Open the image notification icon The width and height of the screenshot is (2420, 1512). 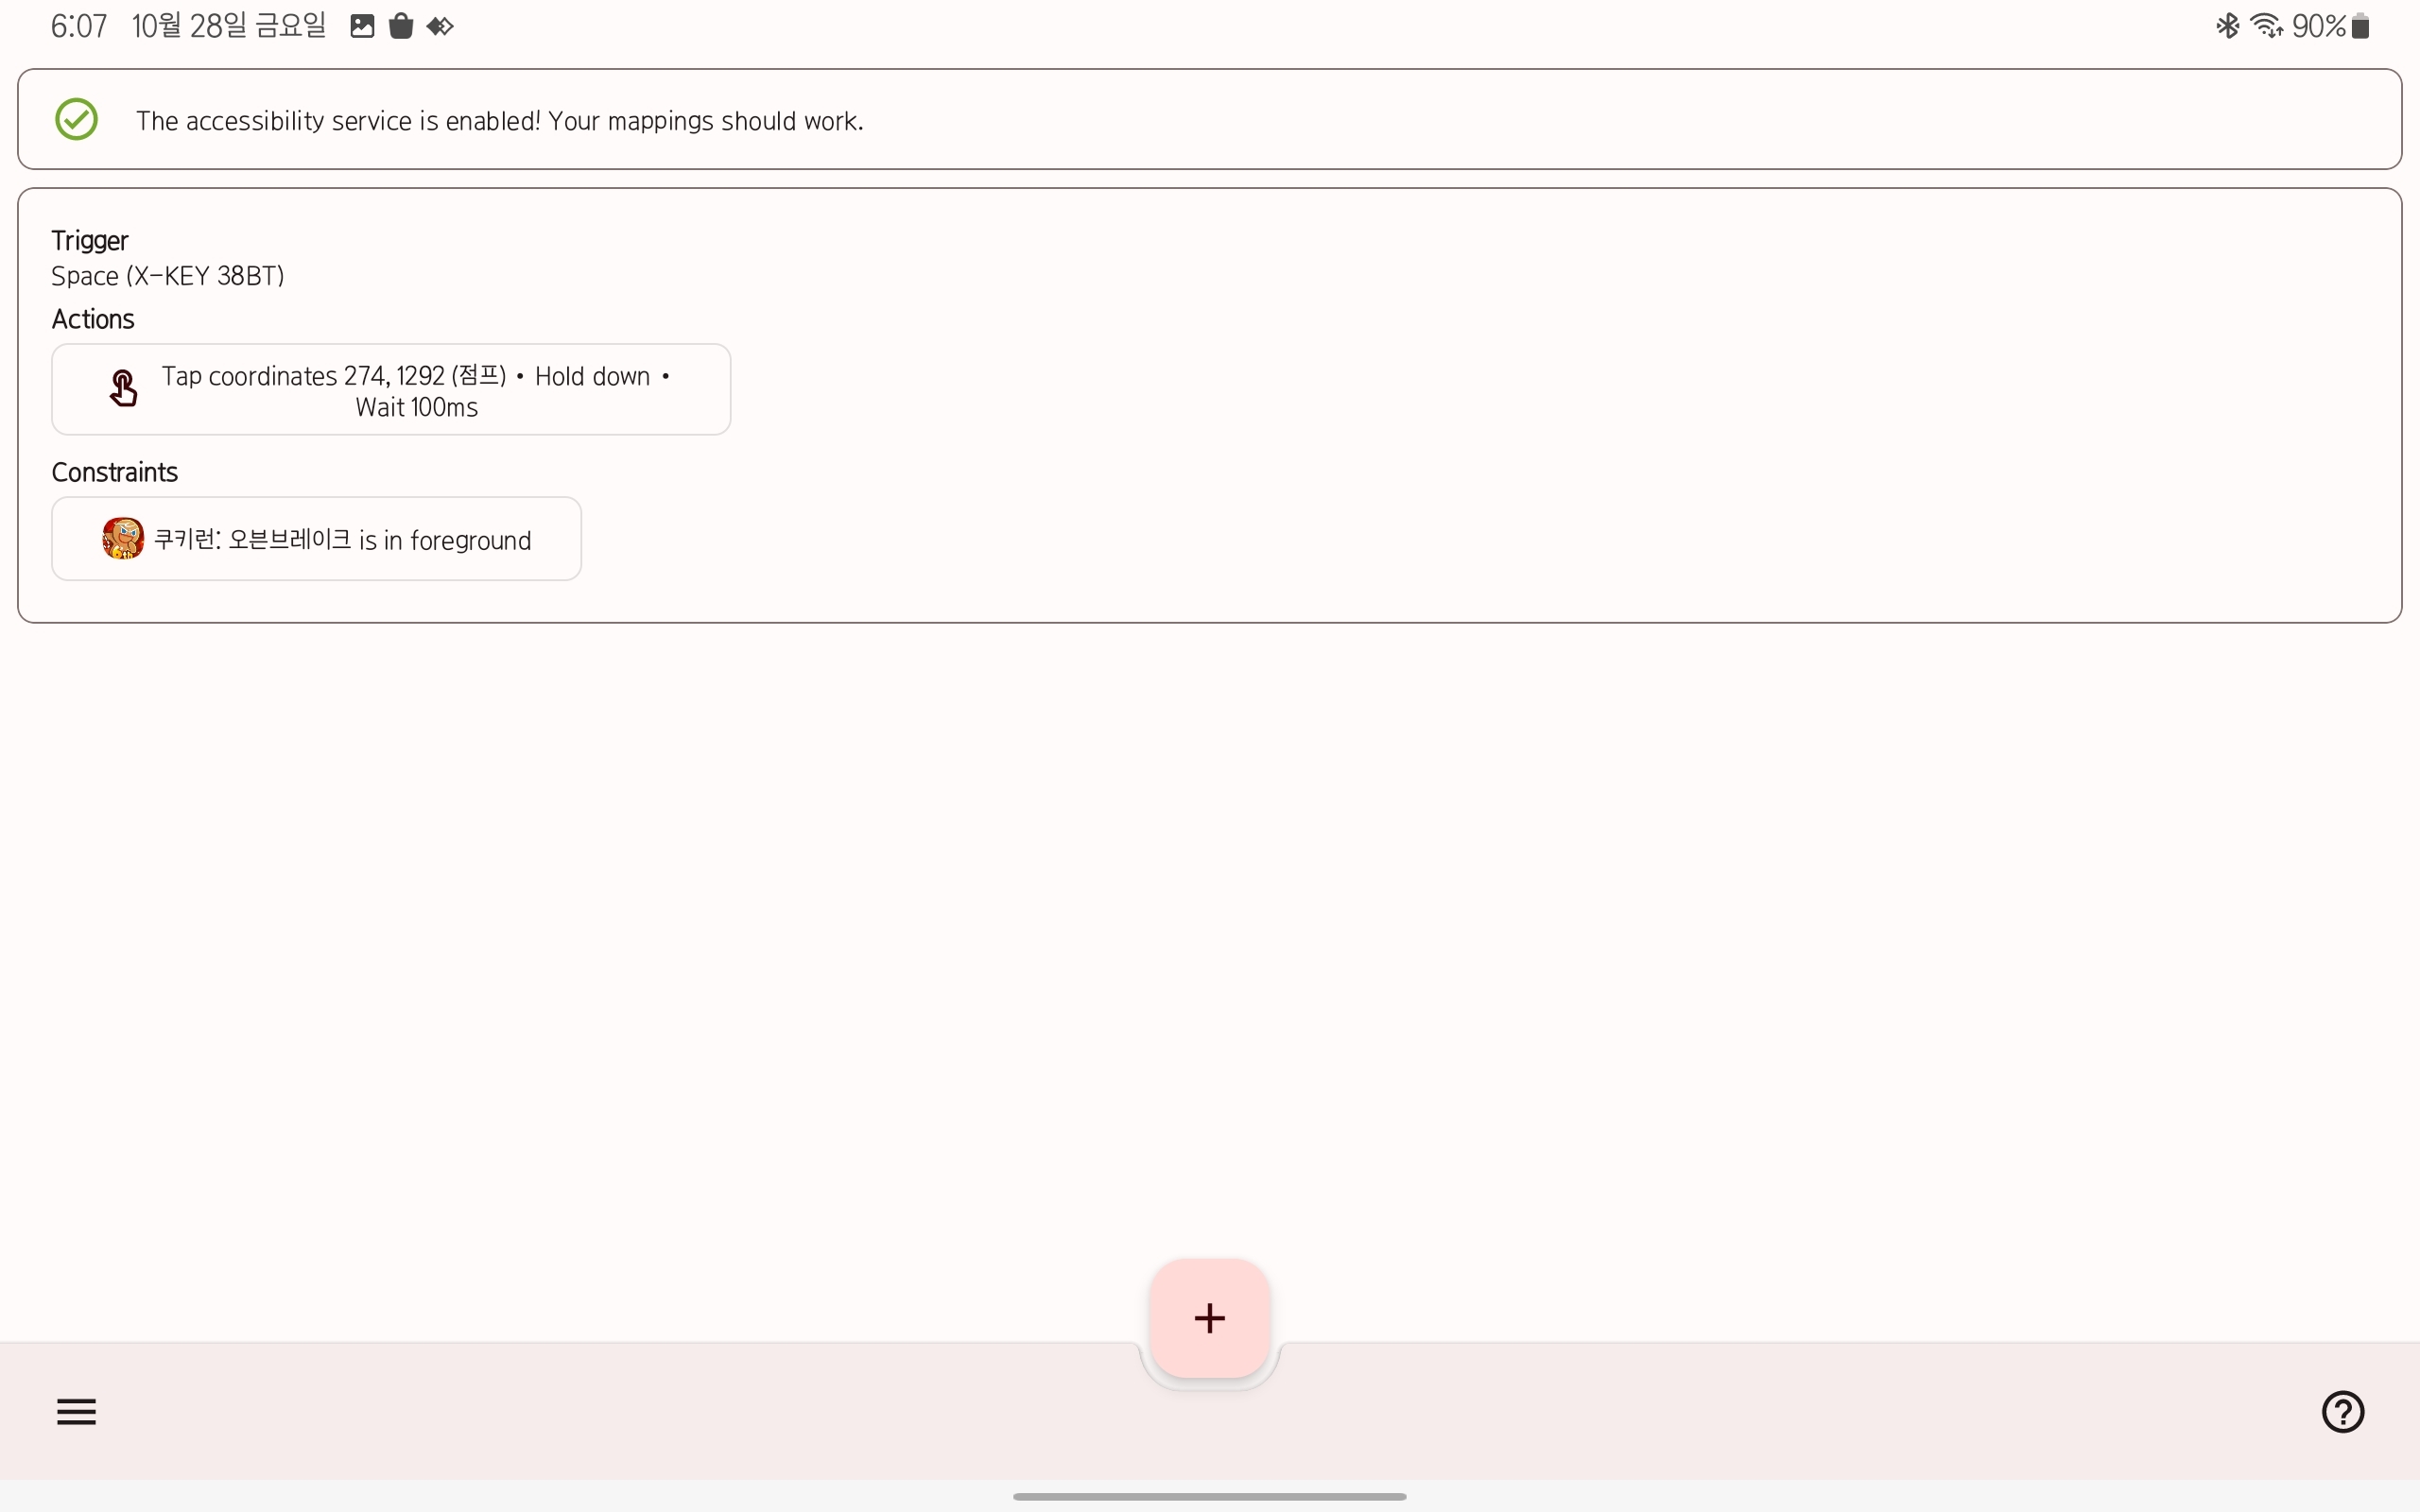pos(362,26)
